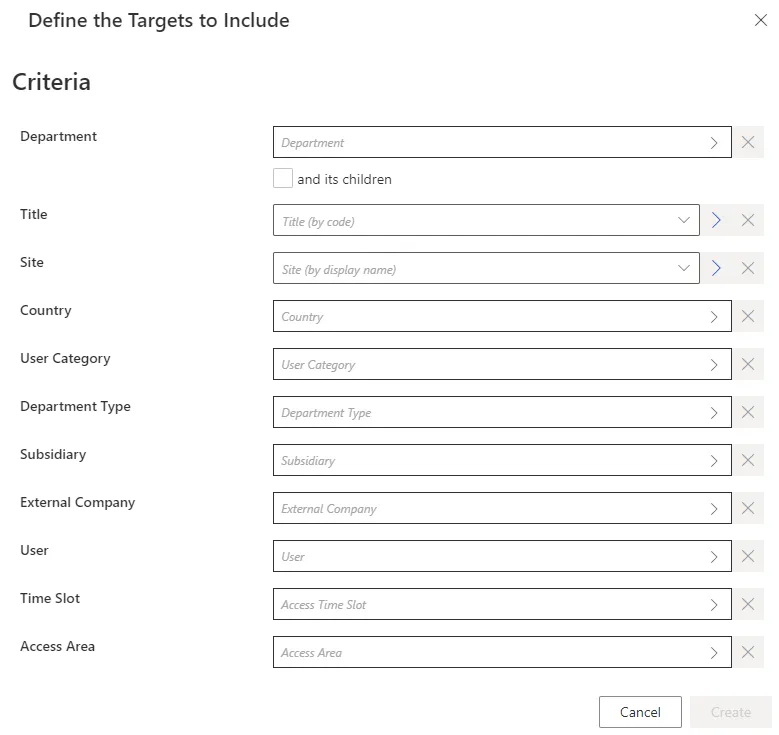Clear the Access Area field with its X icon
The height and width of the screenshot is (735, 779).
(x=748, y=652)
